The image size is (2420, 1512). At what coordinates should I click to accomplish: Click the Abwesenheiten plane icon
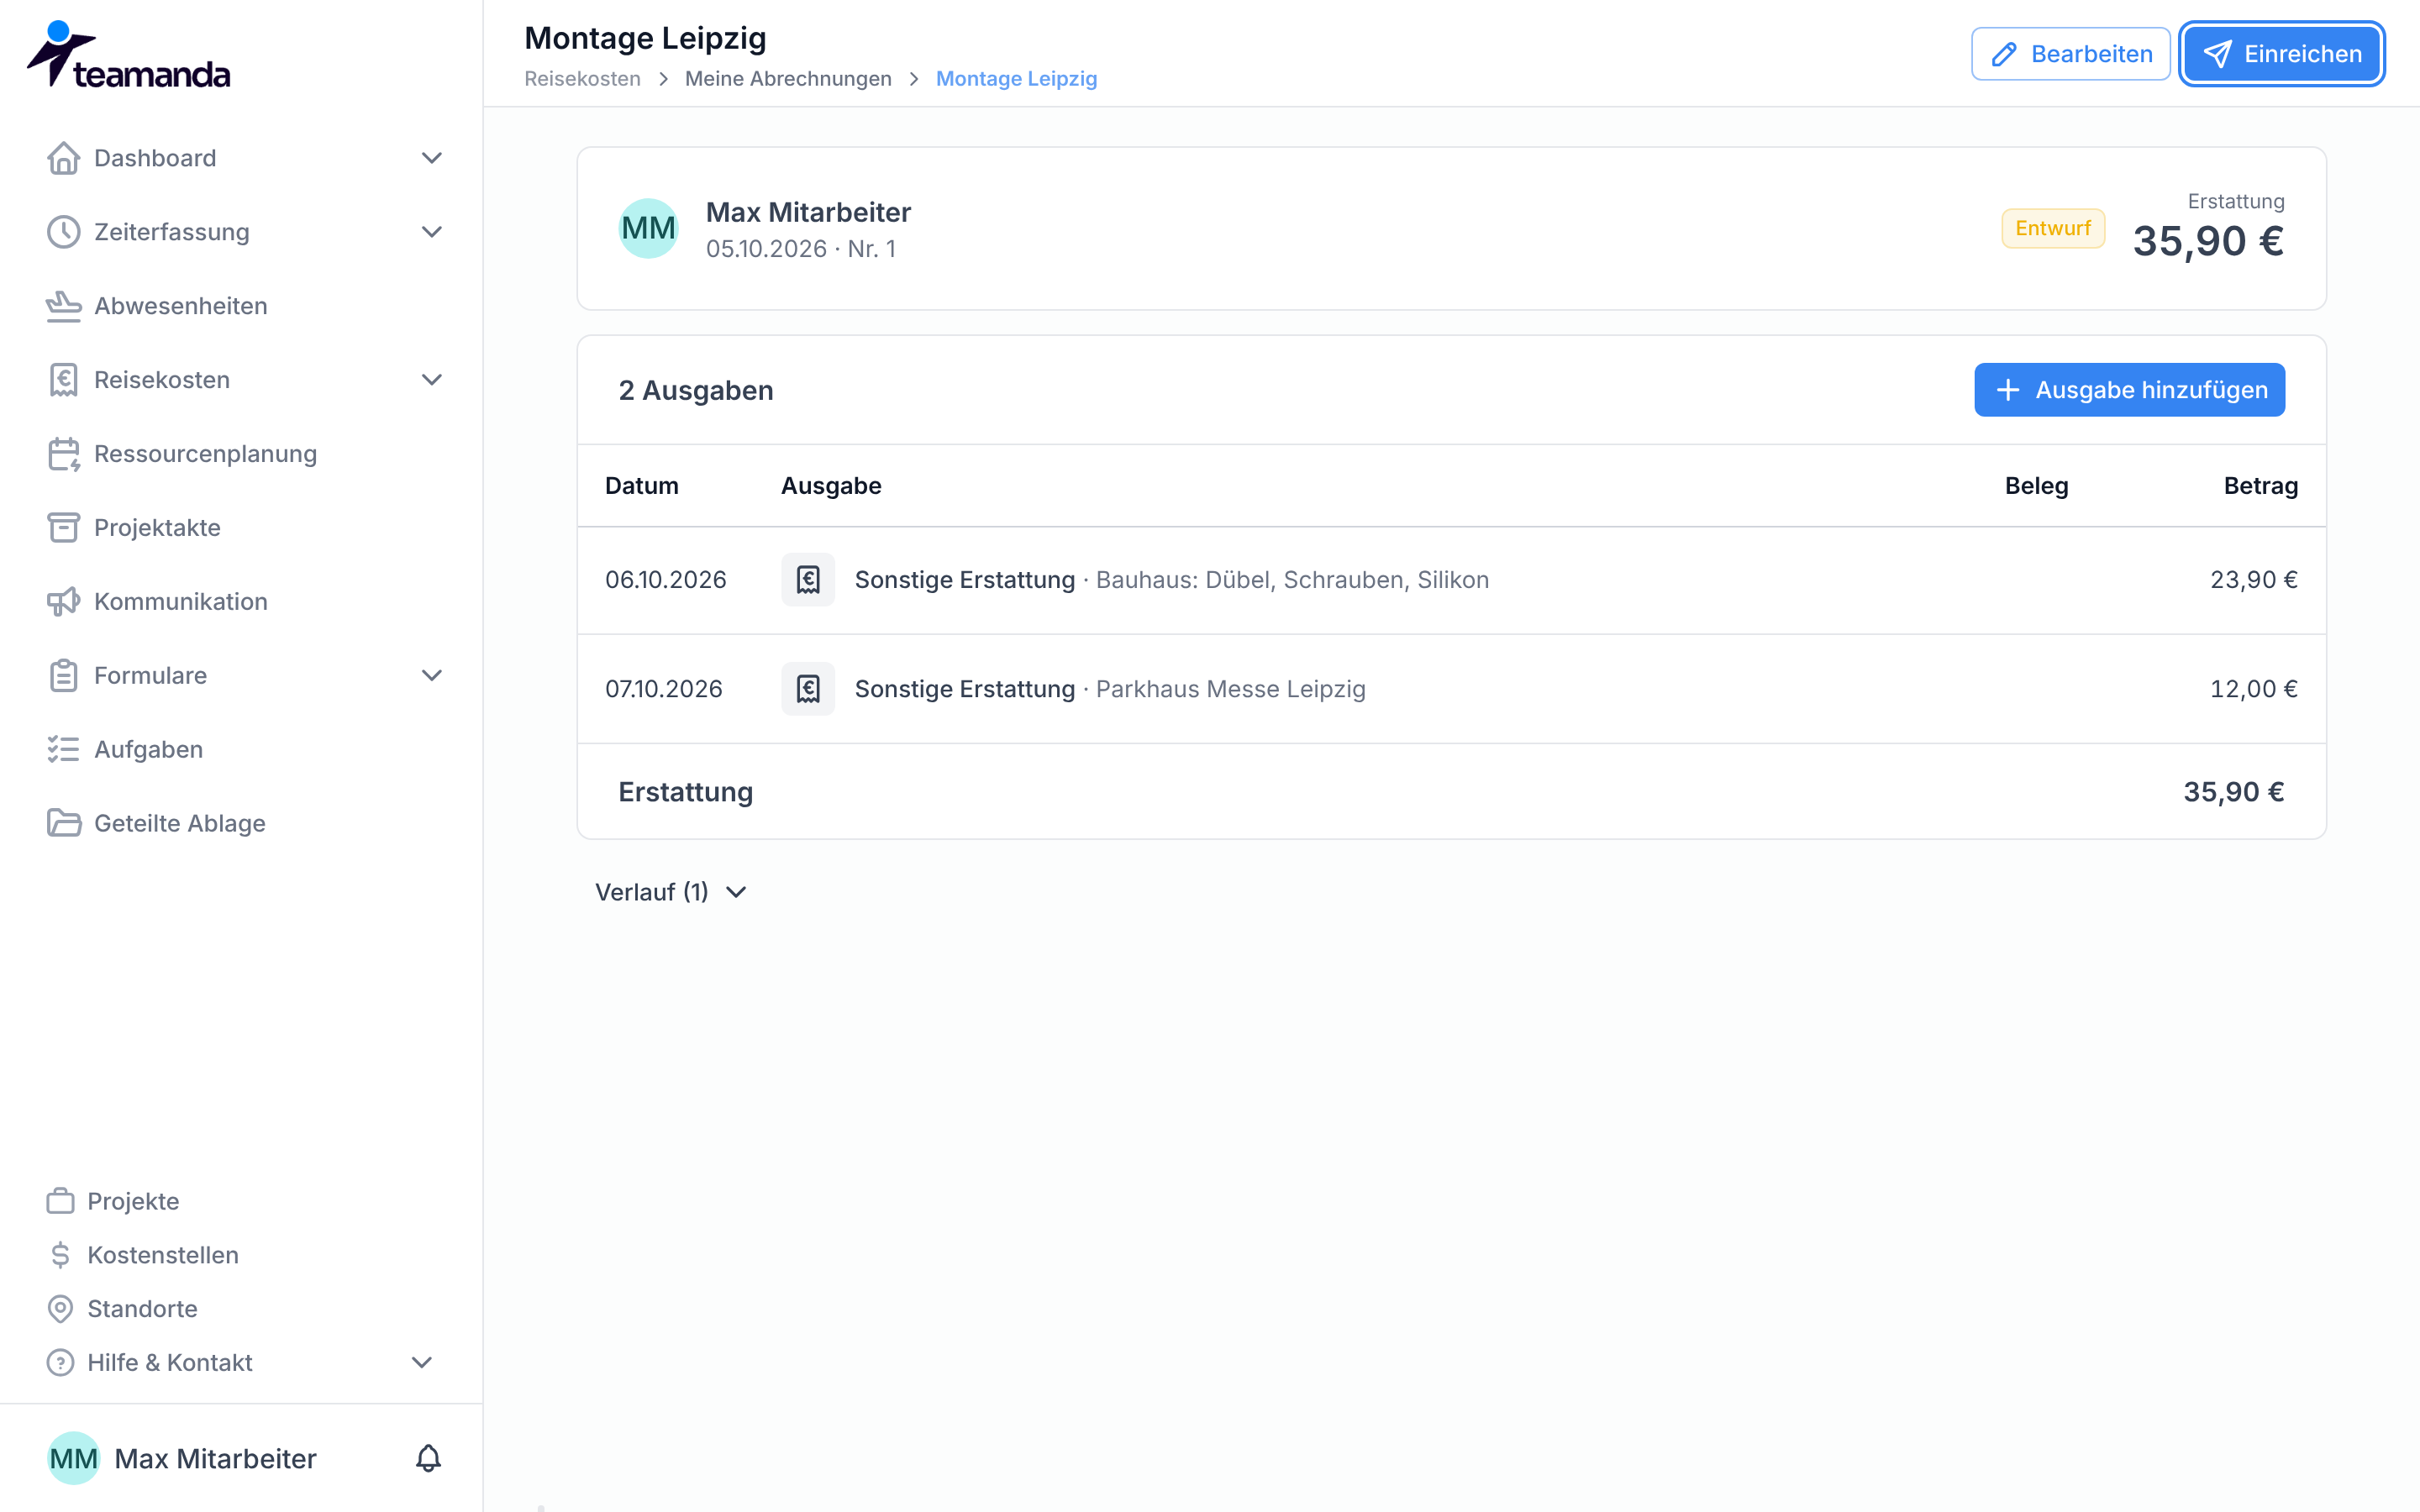click(x=63, y=306)
